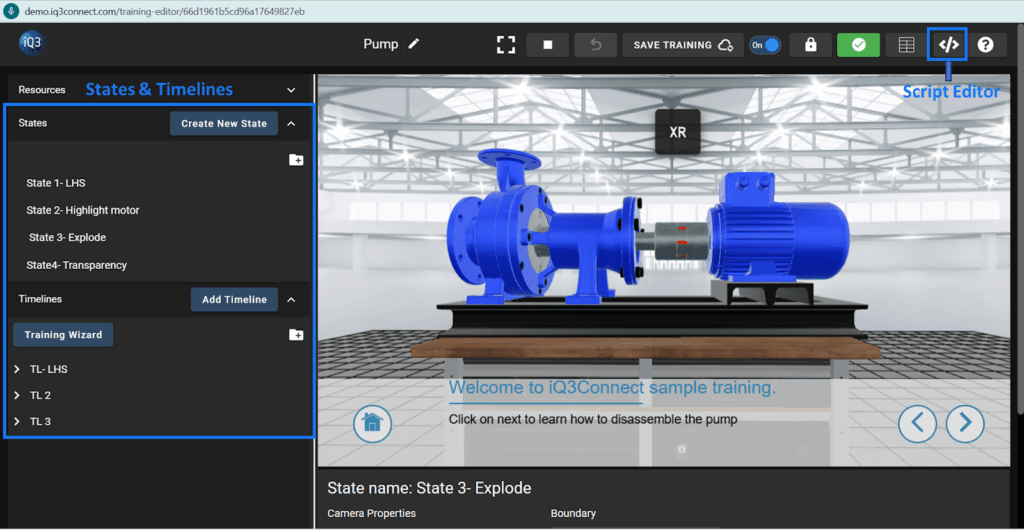Toggle the On switch in toolbar
Screen dimensions: 1024x530
[765, 45]
